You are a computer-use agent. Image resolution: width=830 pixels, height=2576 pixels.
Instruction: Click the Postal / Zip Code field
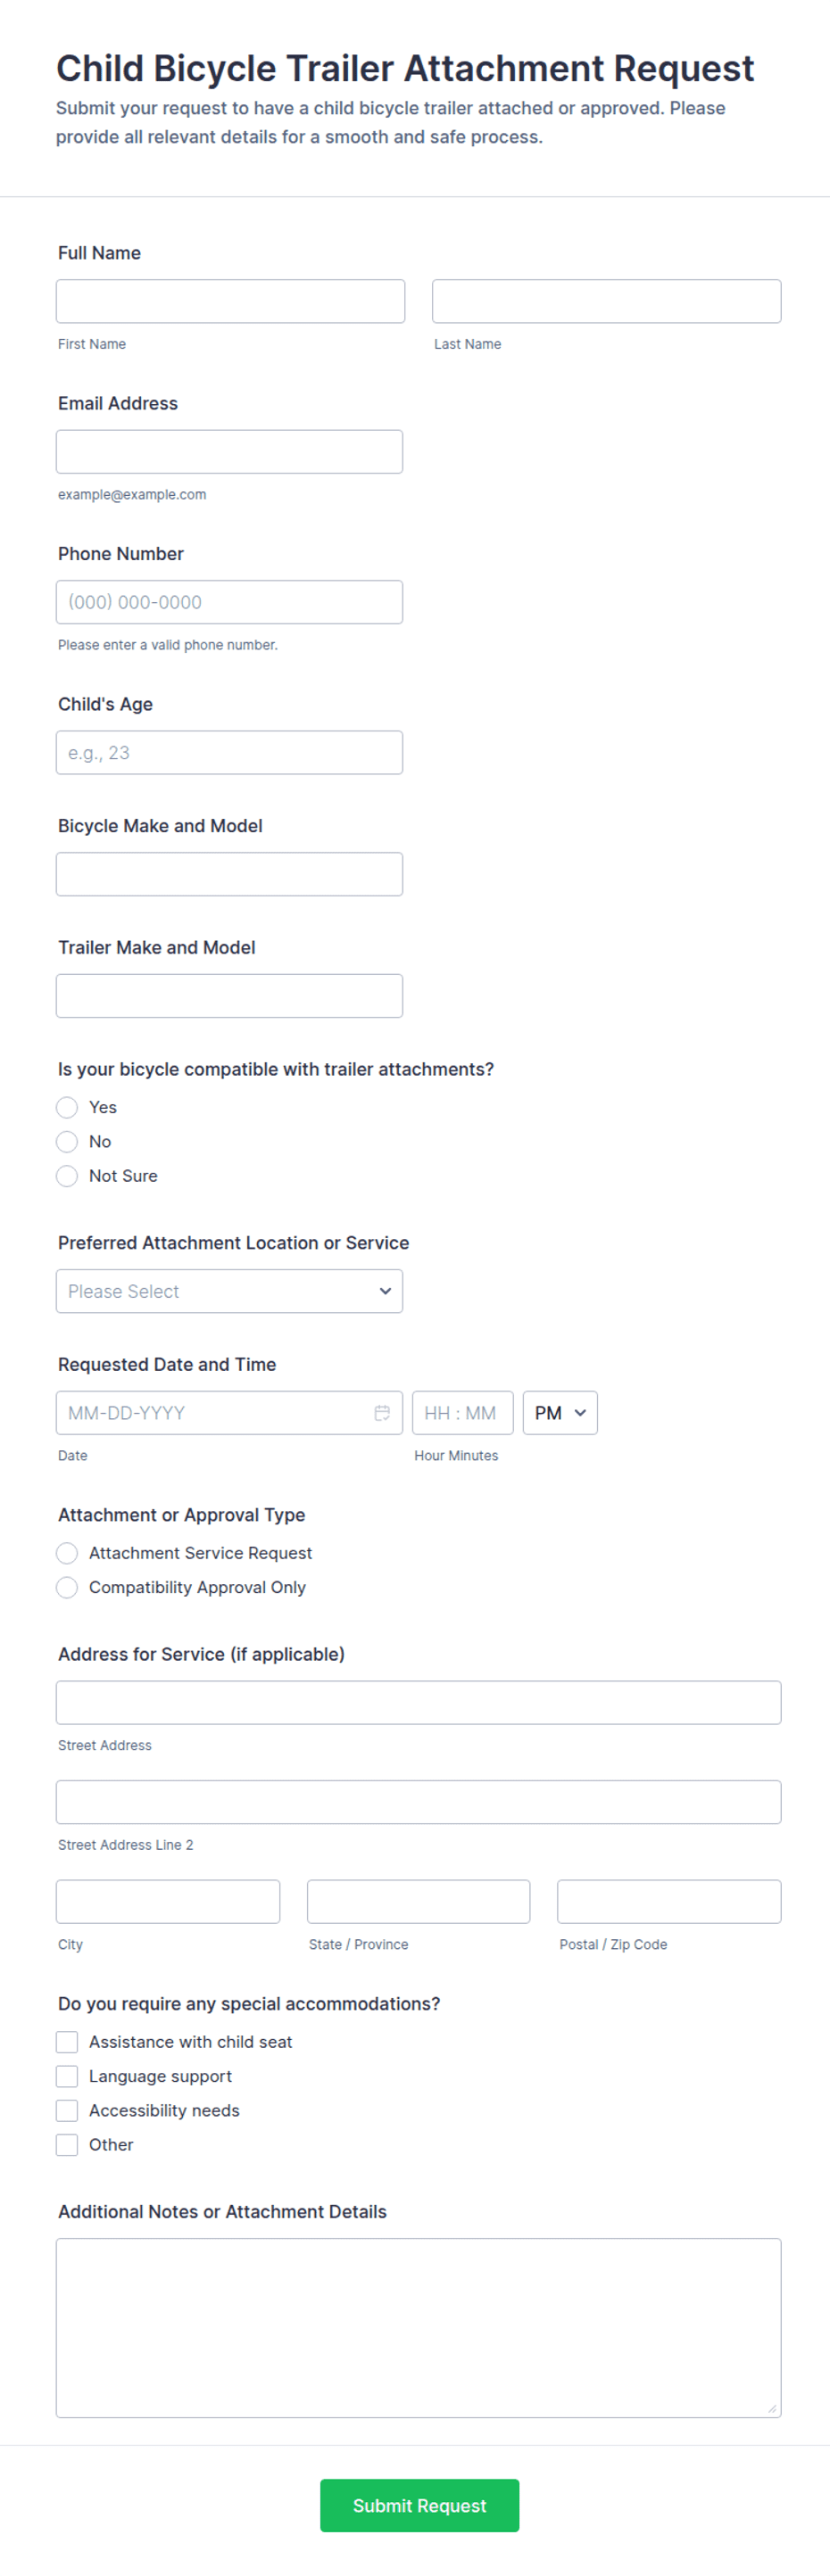coord(669,1901)
